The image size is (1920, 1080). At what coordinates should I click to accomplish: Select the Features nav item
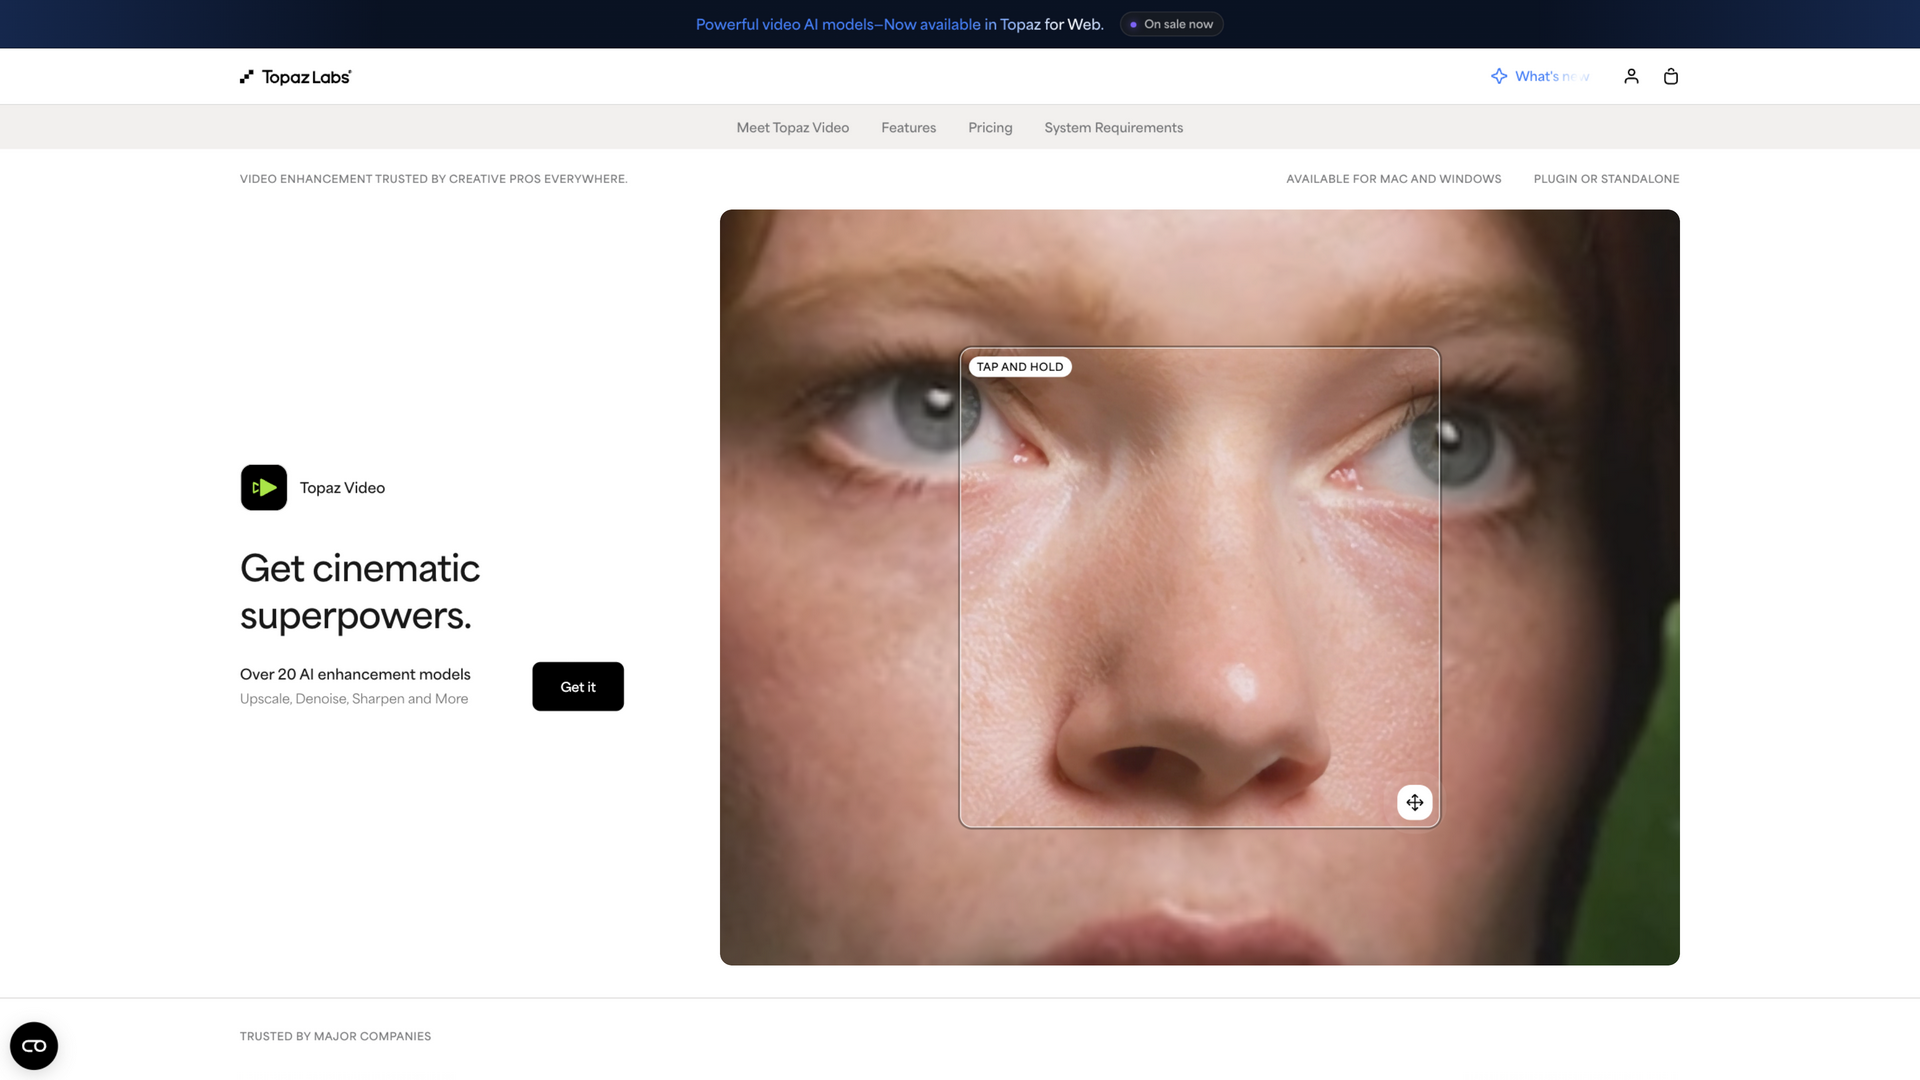click(x=908, y=128)
